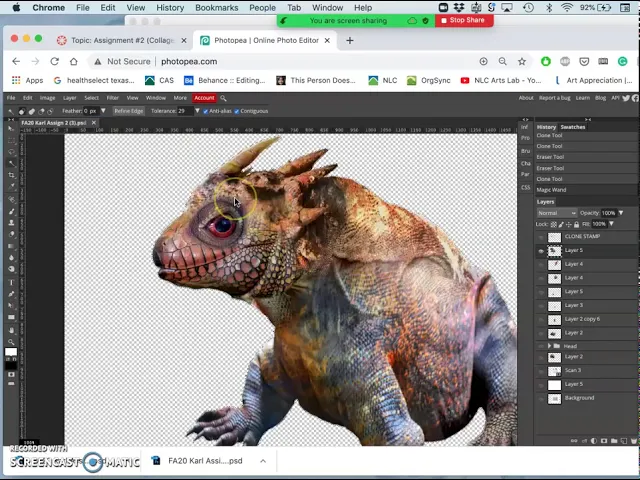Click the black background color swatch
Viewport: 640px width, 480px height.
point(11,364)
